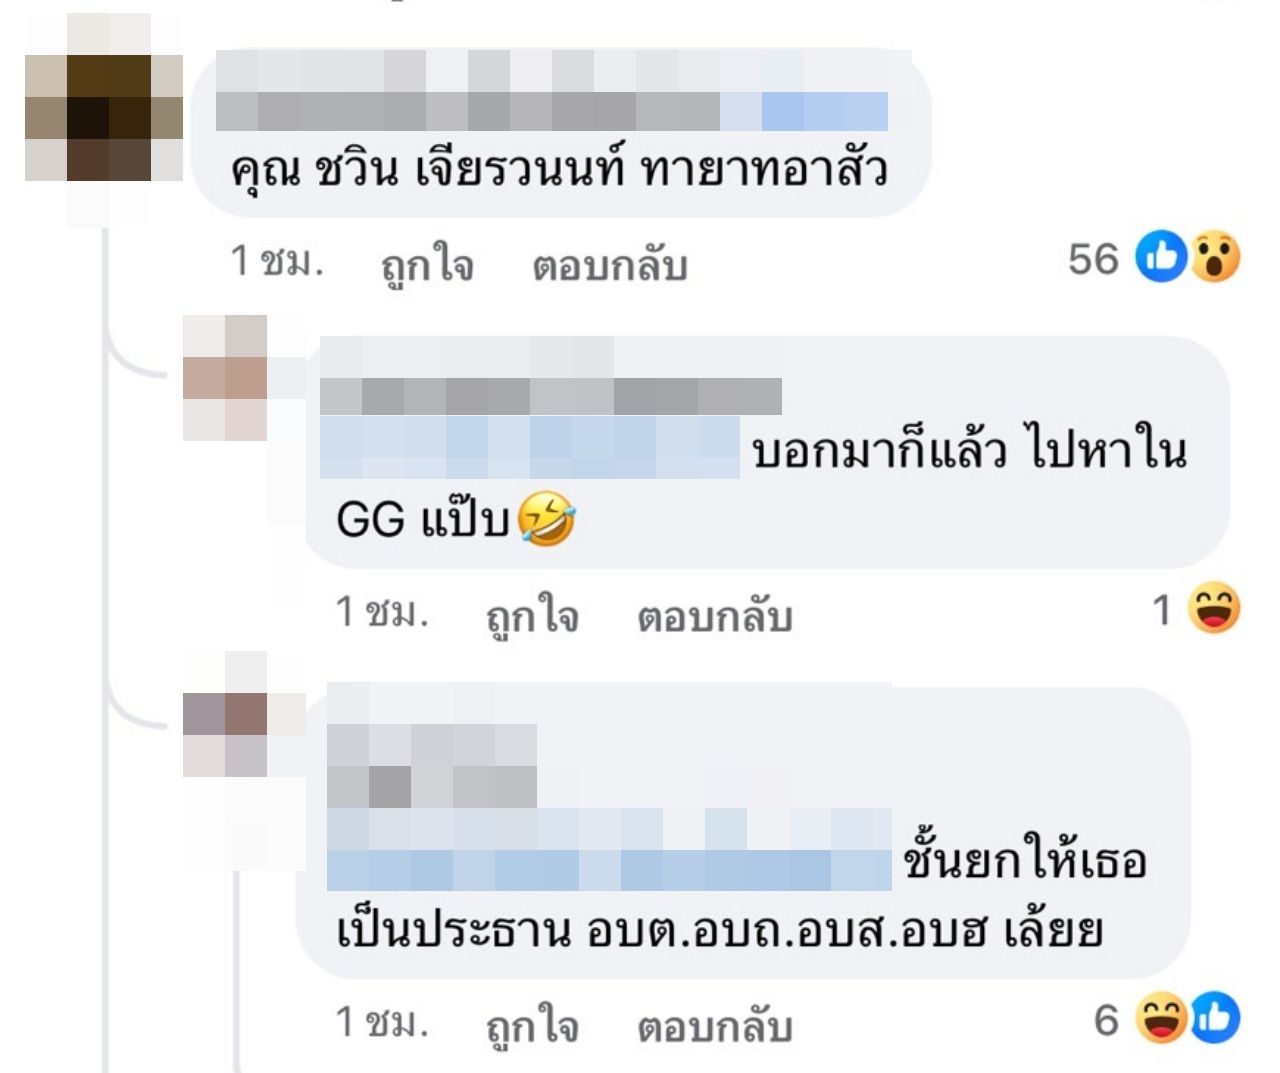This screenshot has height=1073, width=1280.
Task: Open the top commenter's profile picture
Action: point(104,118)
